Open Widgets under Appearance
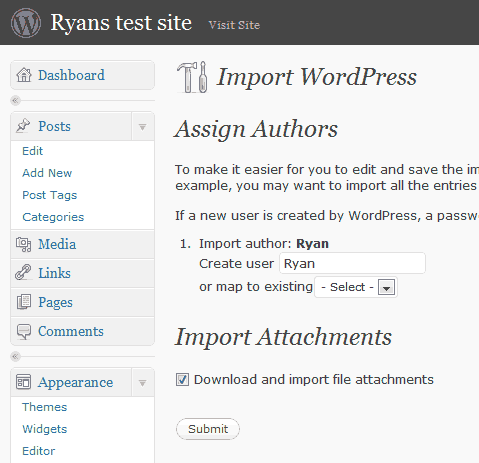This screenshot has width=479, height=463. pos(45,429)
